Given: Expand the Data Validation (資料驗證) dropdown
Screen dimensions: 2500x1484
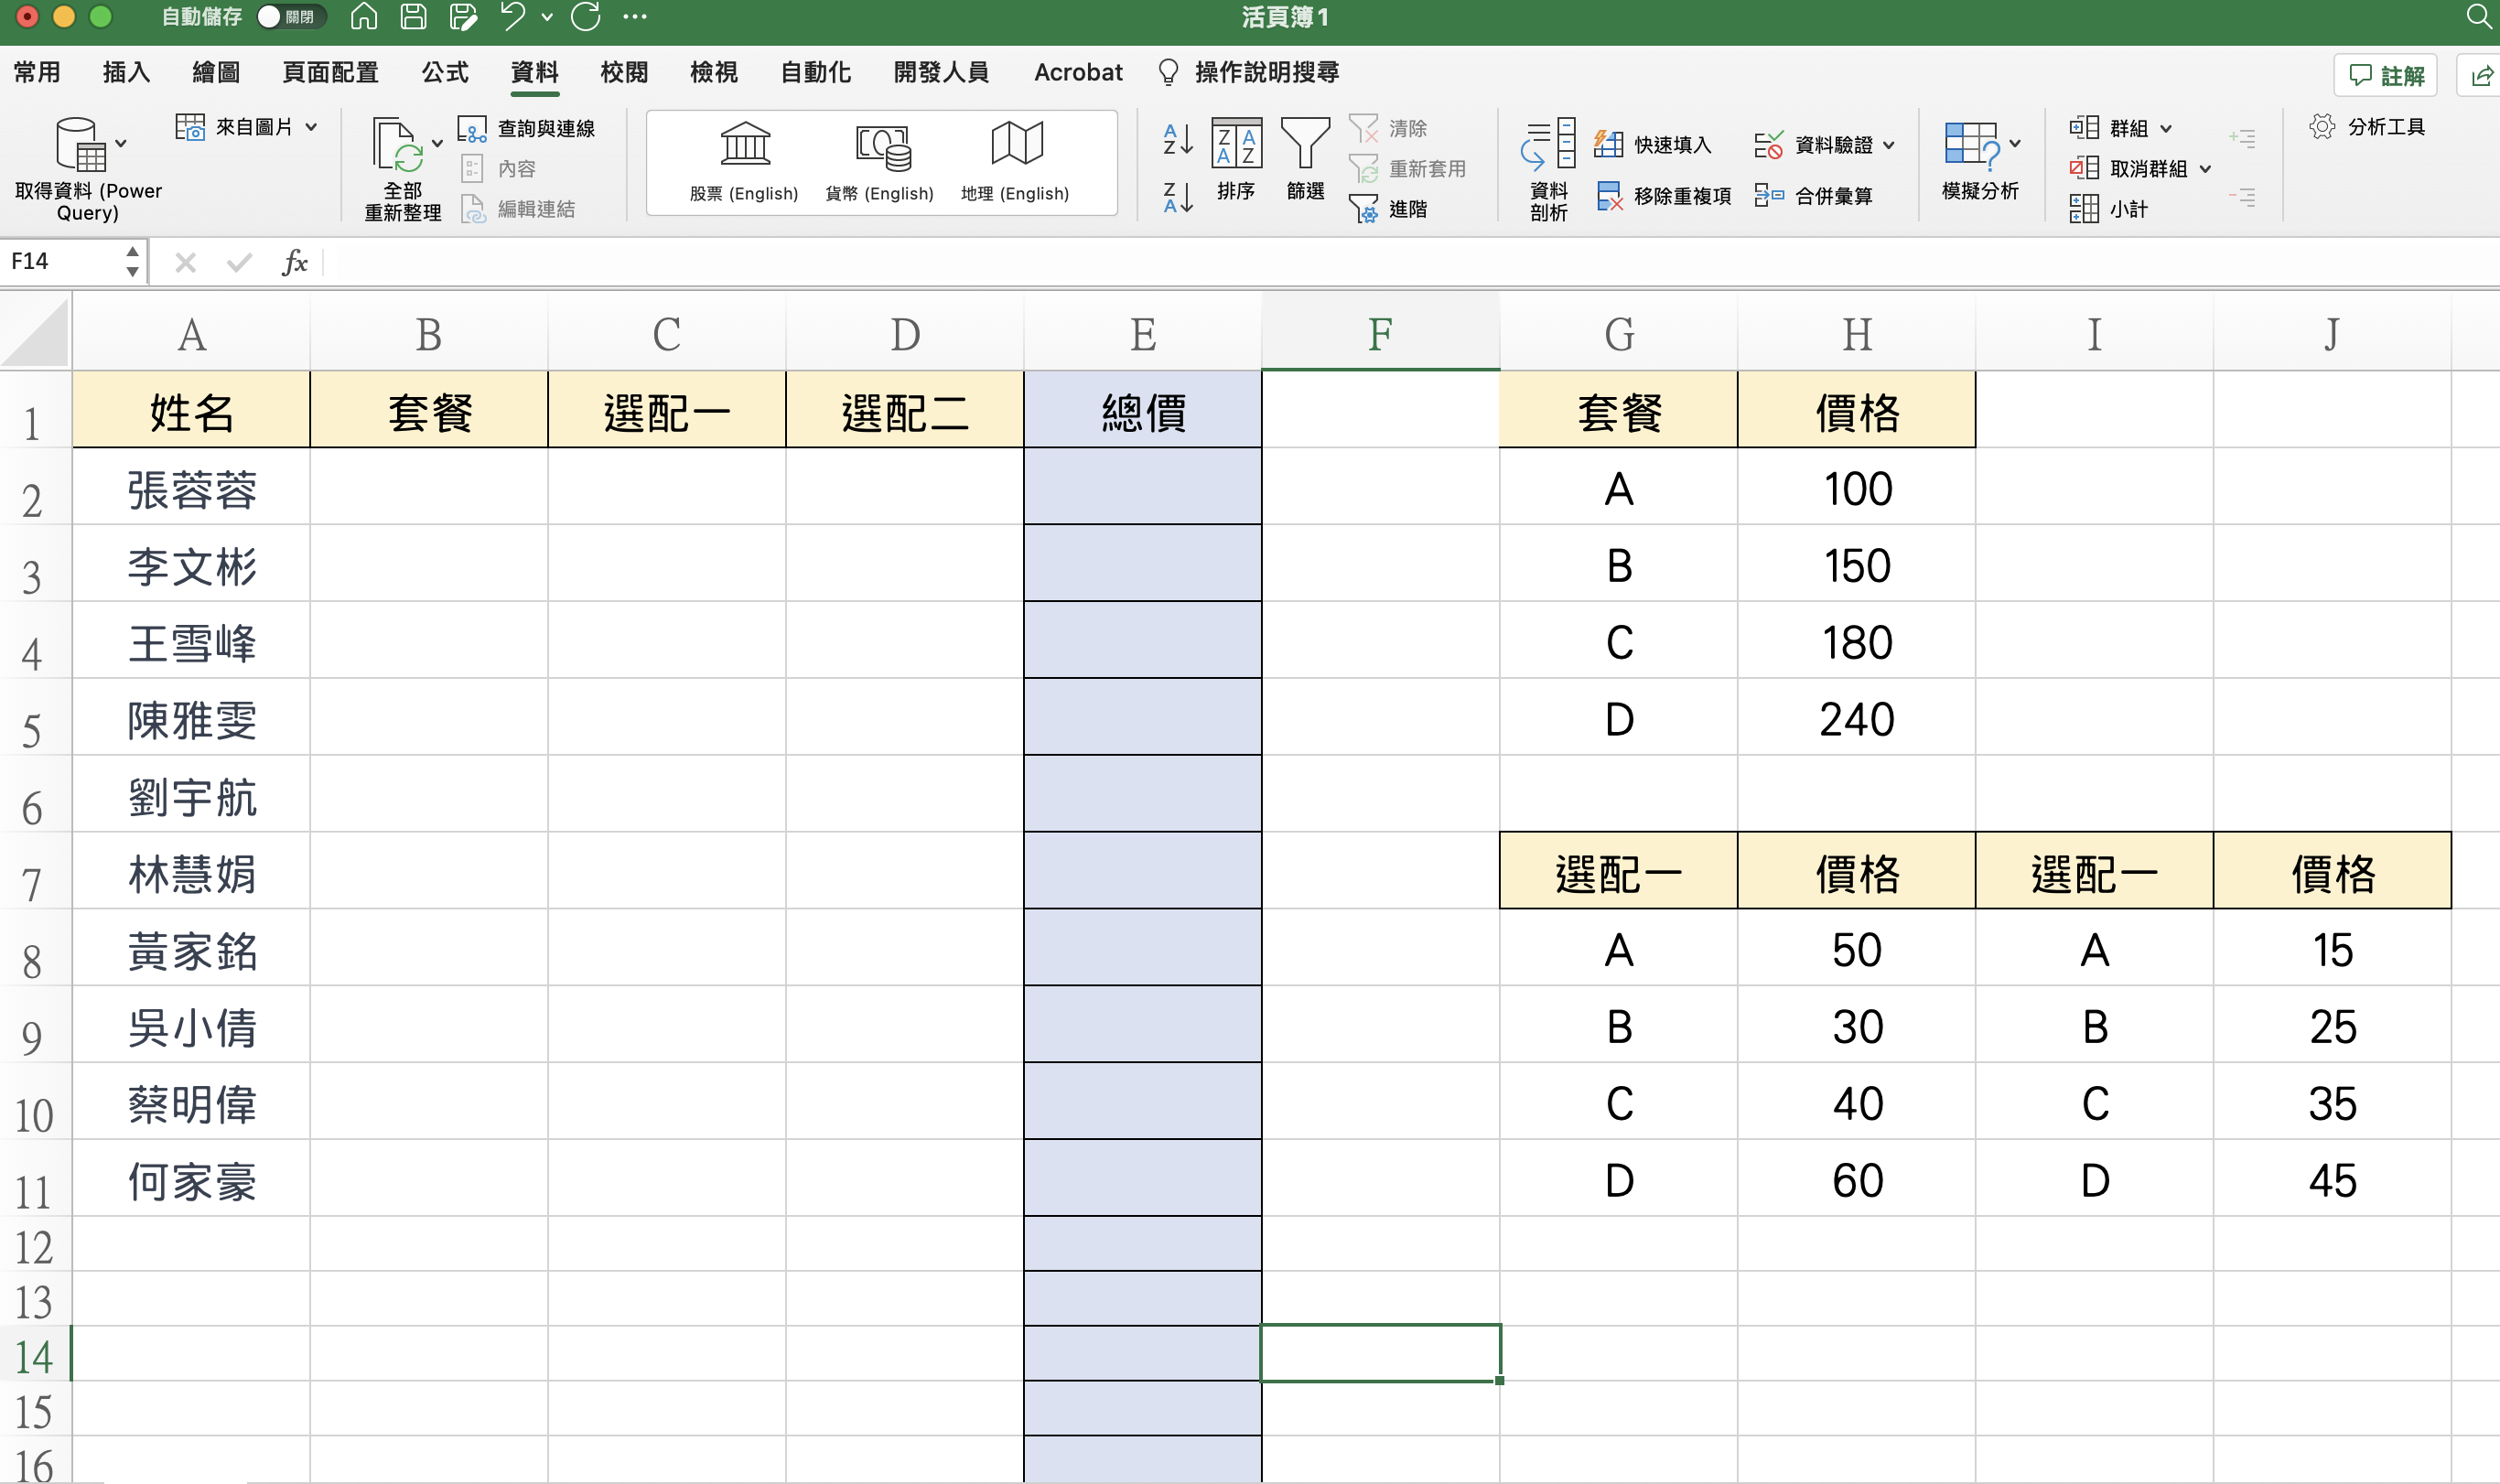Looking at the screenshot, I should pyautogui.click(x=1889, y=145).
